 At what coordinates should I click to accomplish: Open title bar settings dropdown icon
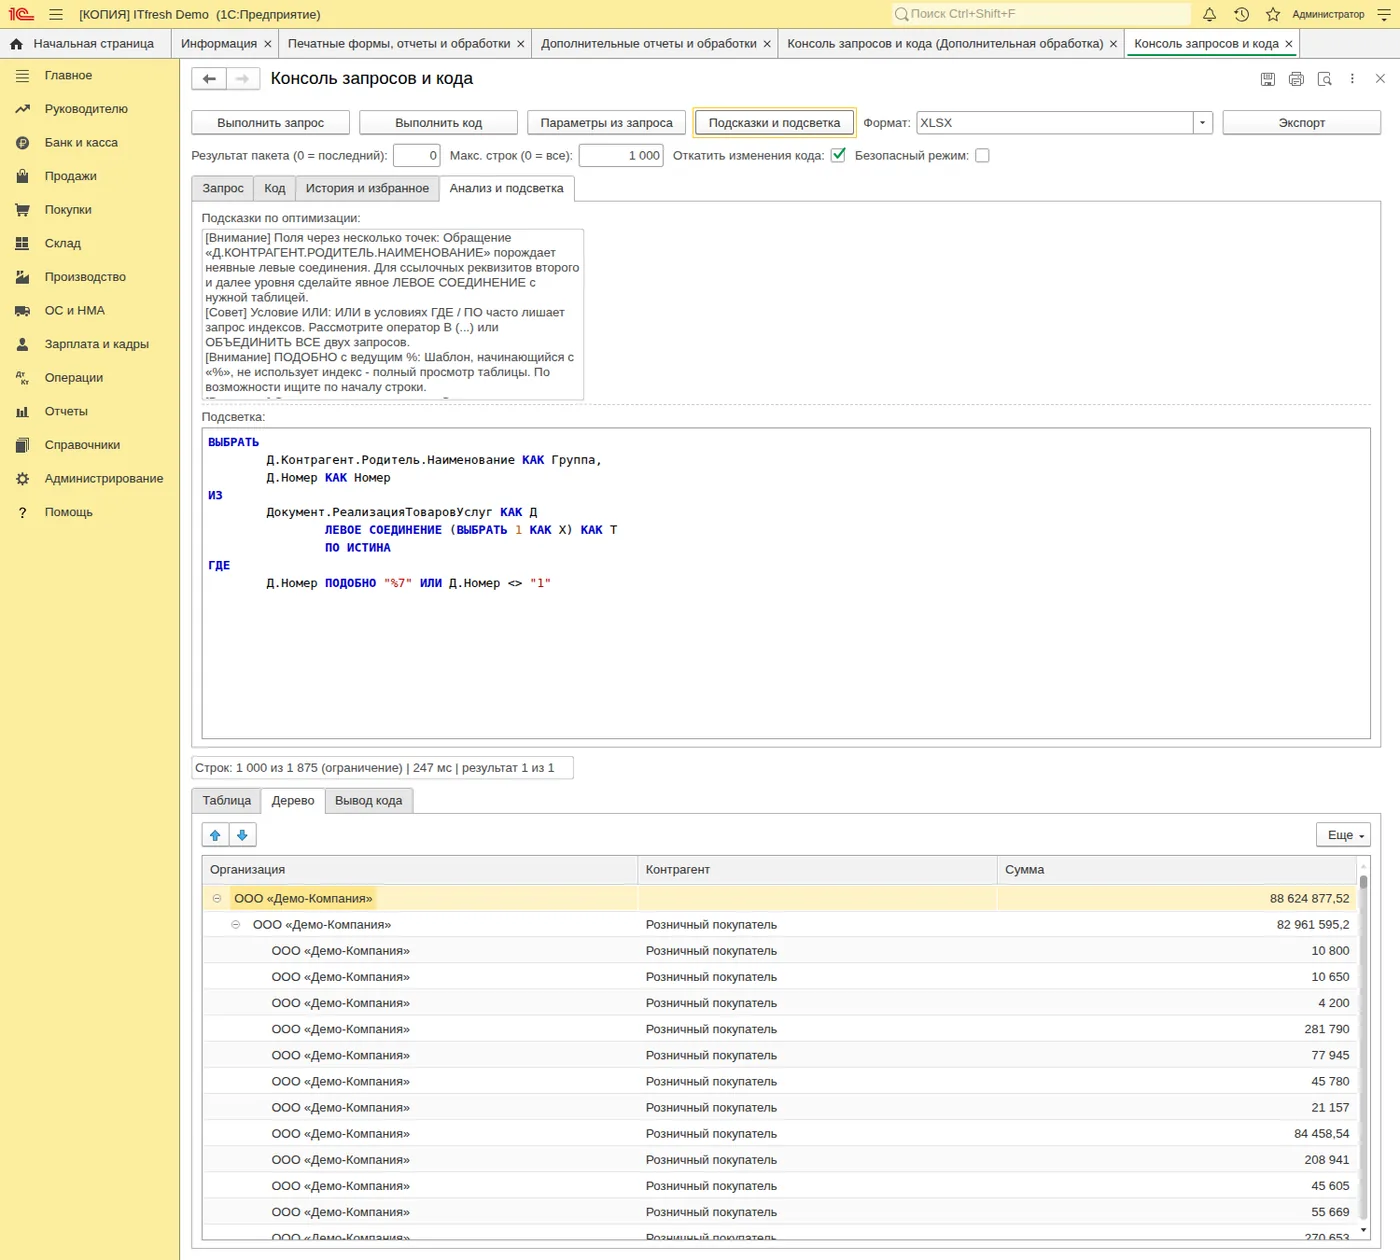coord(1384,14)
